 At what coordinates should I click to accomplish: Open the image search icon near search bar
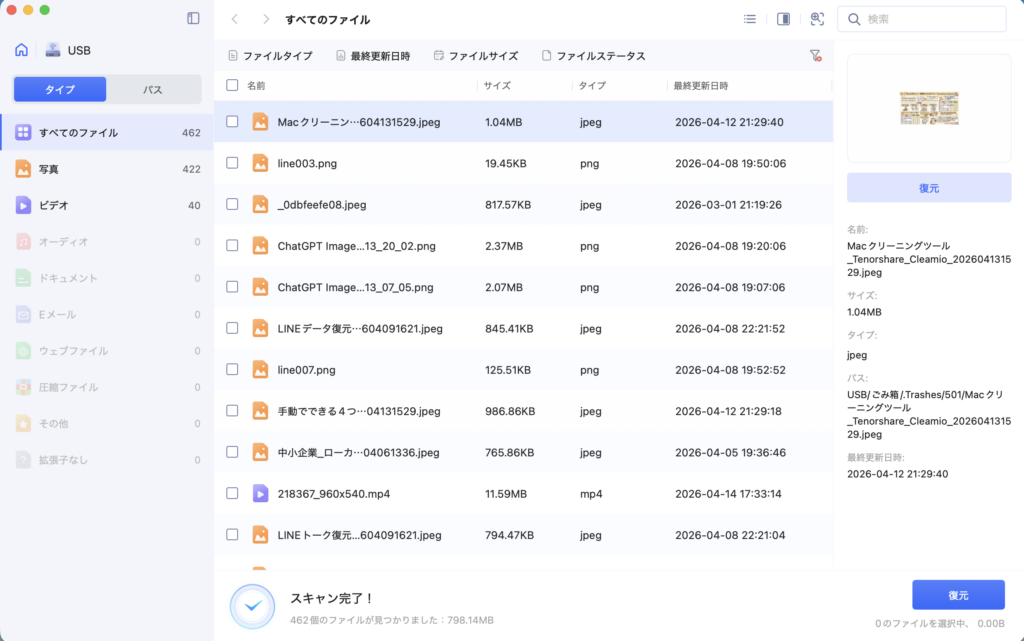(818, 18)
